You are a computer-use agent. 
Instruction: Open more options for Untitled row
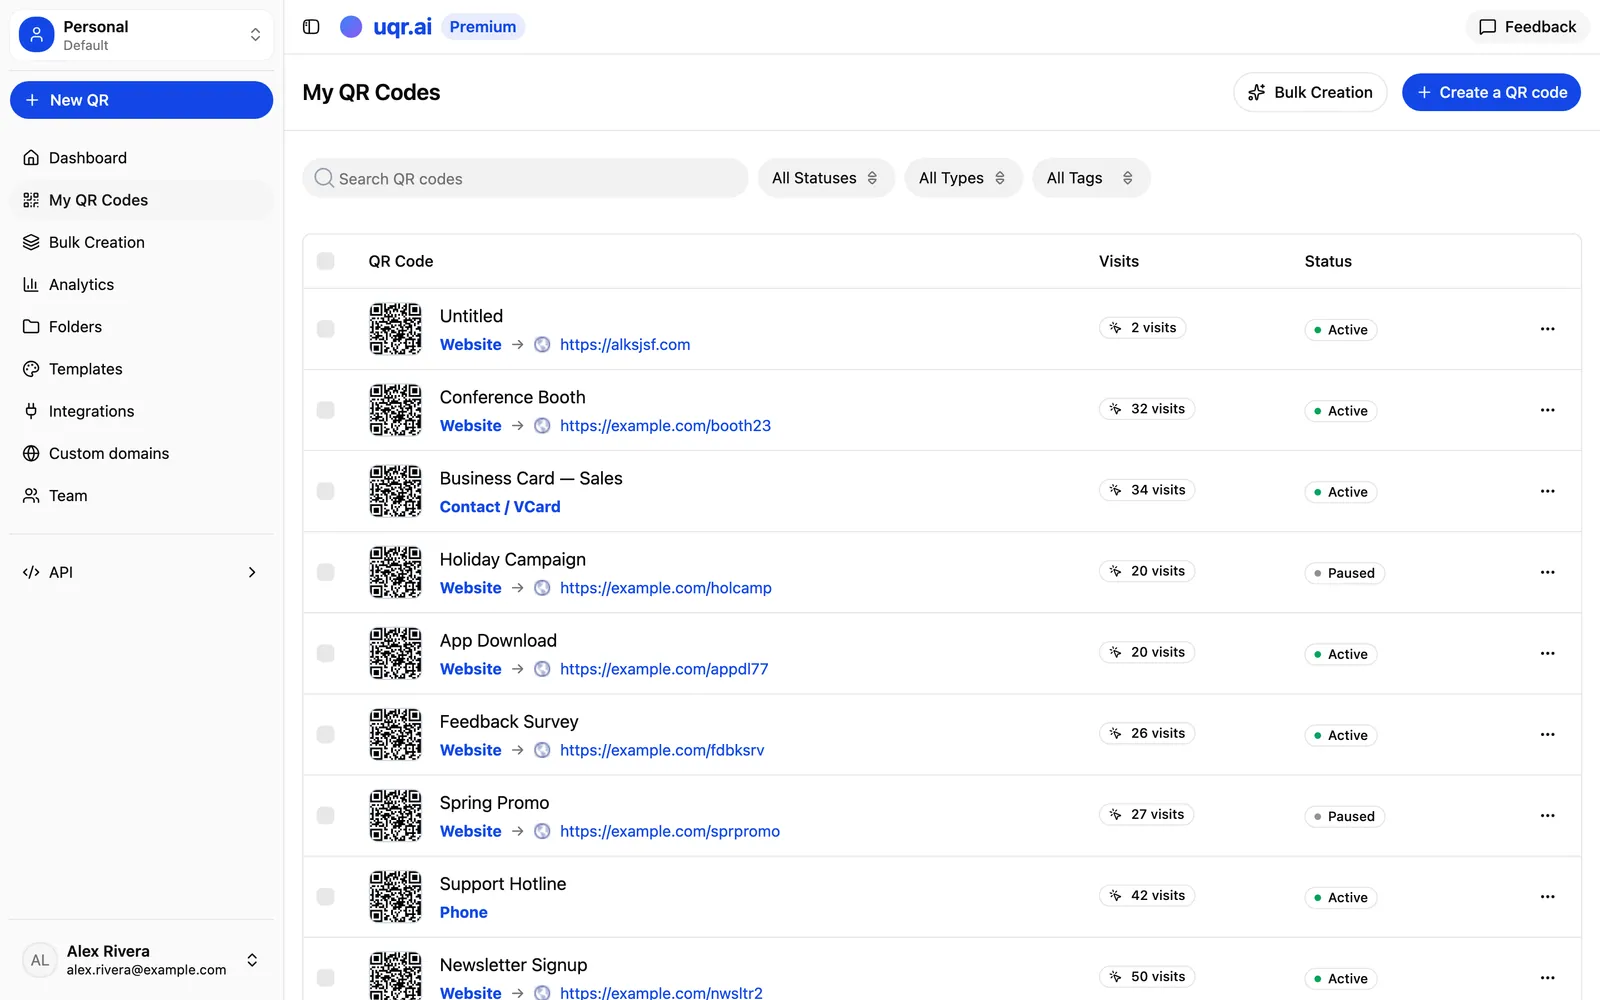(x=1547, y=329)
